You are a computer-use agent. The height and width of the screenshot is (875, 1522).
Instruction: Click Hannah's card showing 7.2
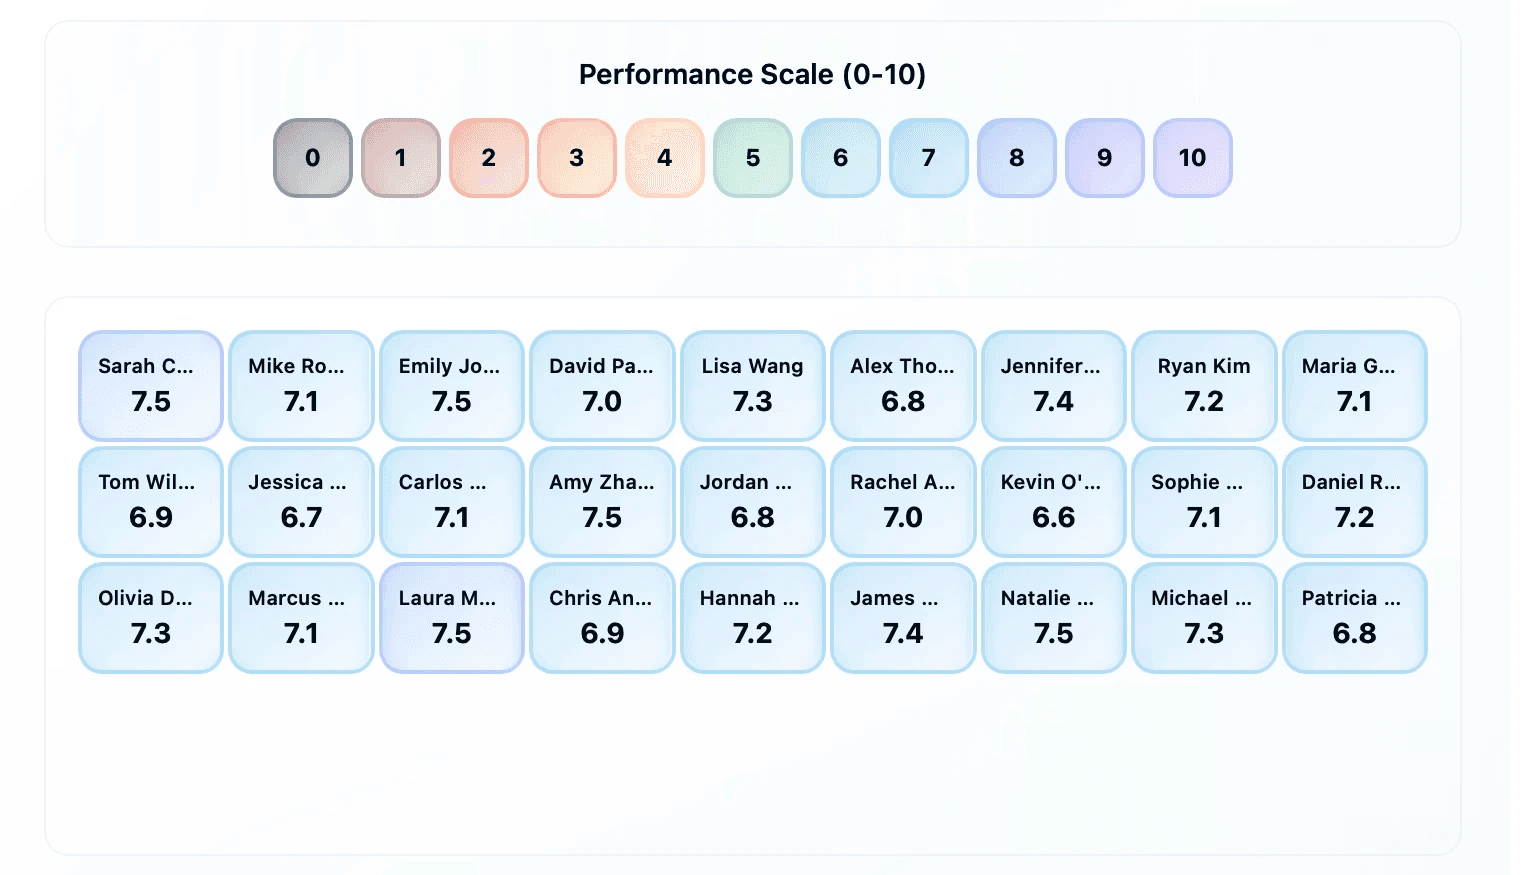[x=752, y=617]
